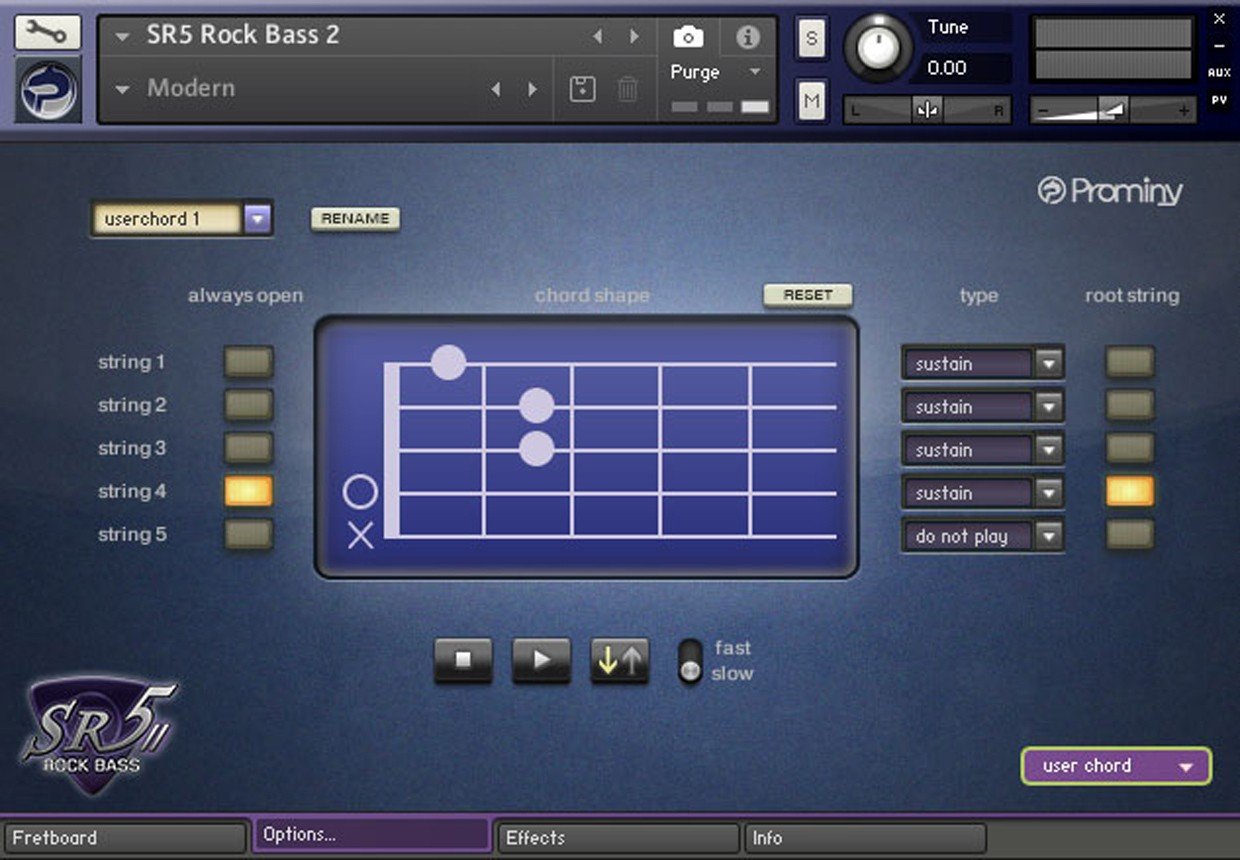Click the wrench edit icon
The image size is (1240, 860).
coord(47,33)
